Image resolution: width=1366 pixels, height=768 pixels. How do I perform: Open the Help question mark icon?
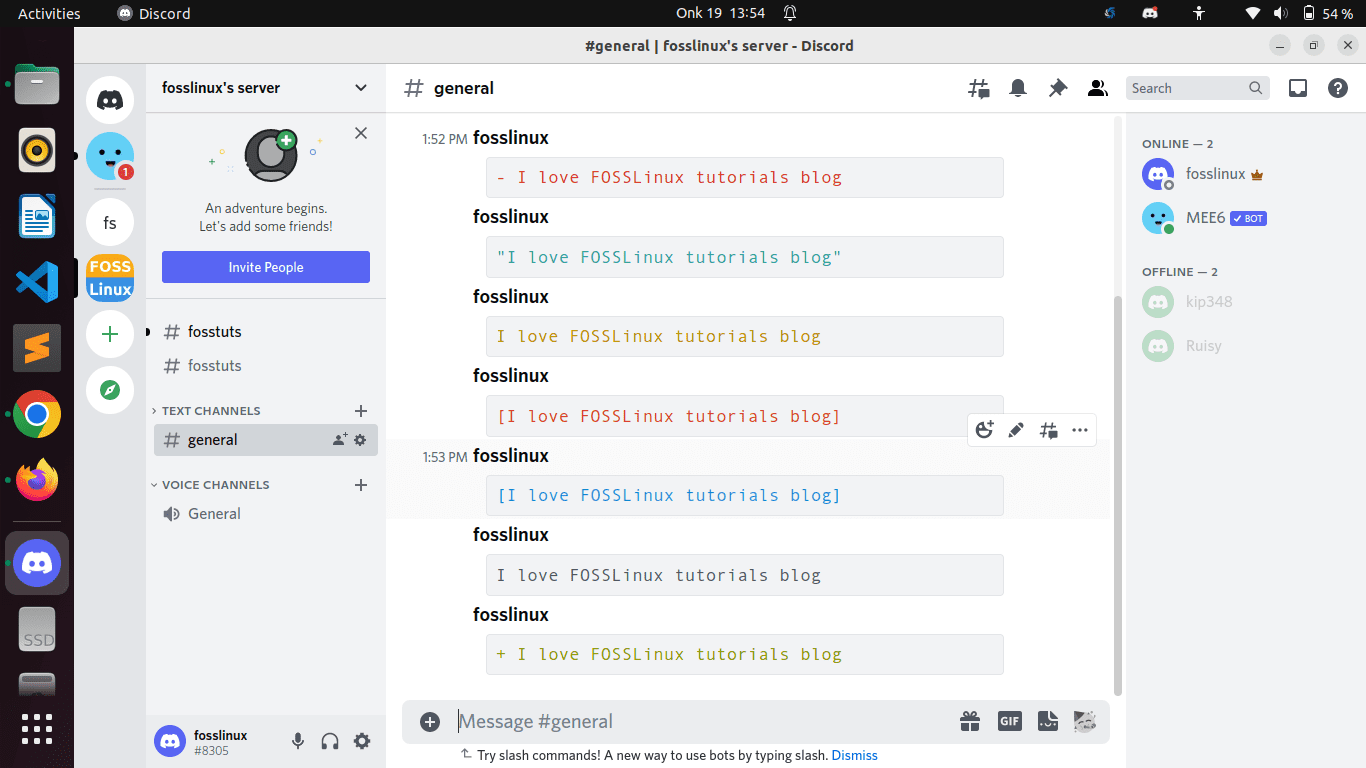tap(1338, 88)
